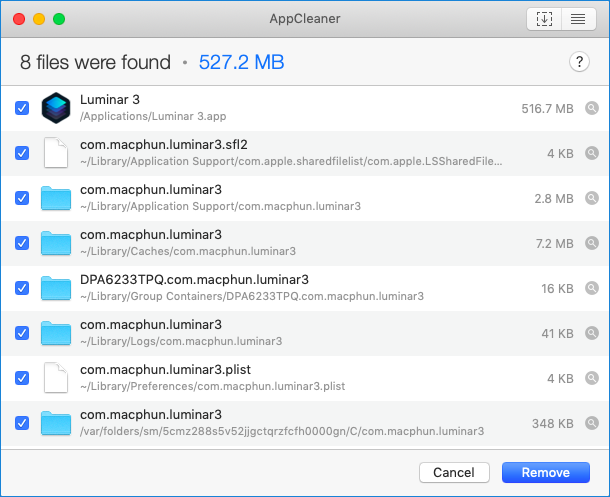Click the /var/folders folder icon
Screen dimensions: 610x497
coord(56,423)
